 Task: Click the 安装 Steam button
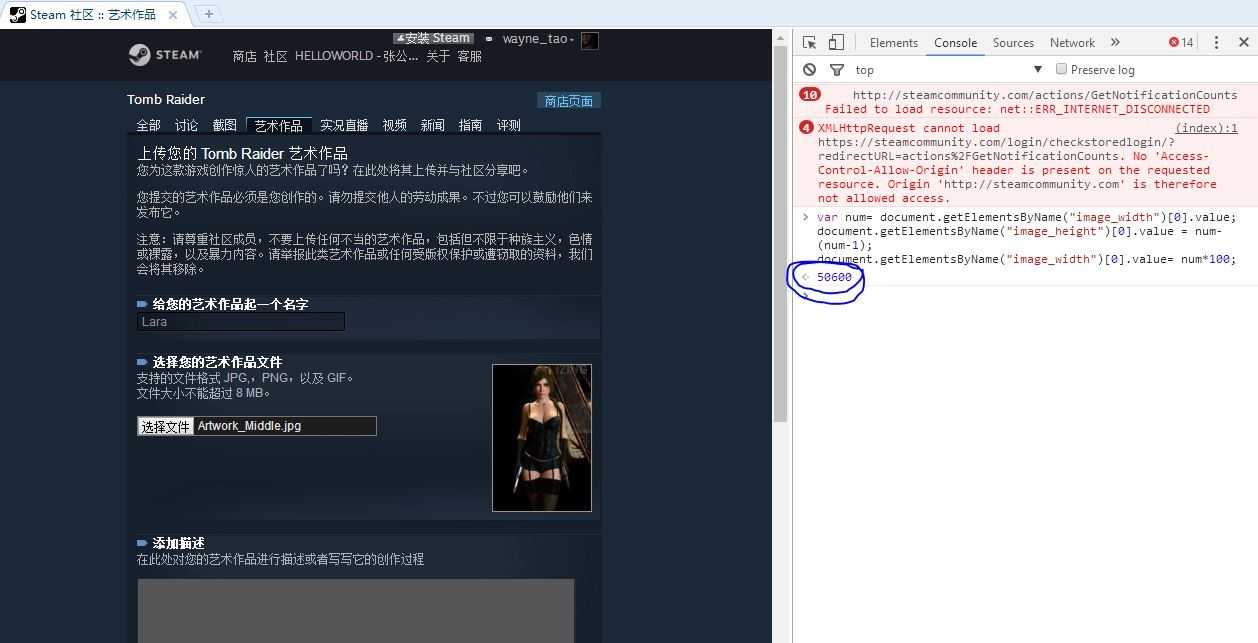[433, 38]
